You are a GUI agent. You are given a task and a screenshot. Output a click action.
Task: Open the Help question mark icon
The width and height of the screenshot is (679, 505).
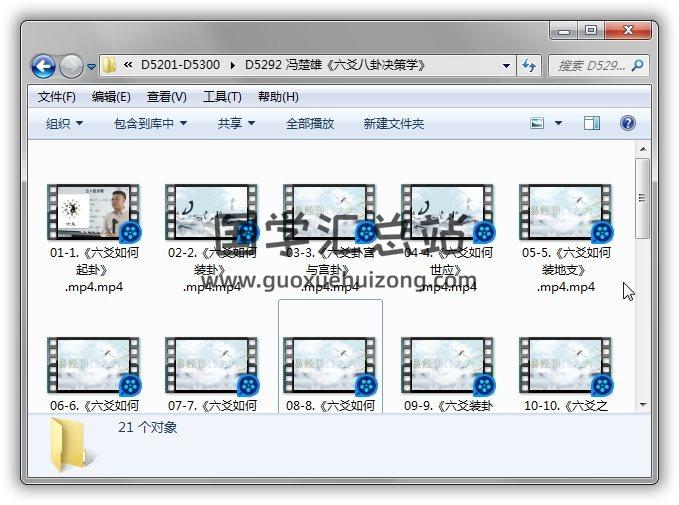click(628, 124)
